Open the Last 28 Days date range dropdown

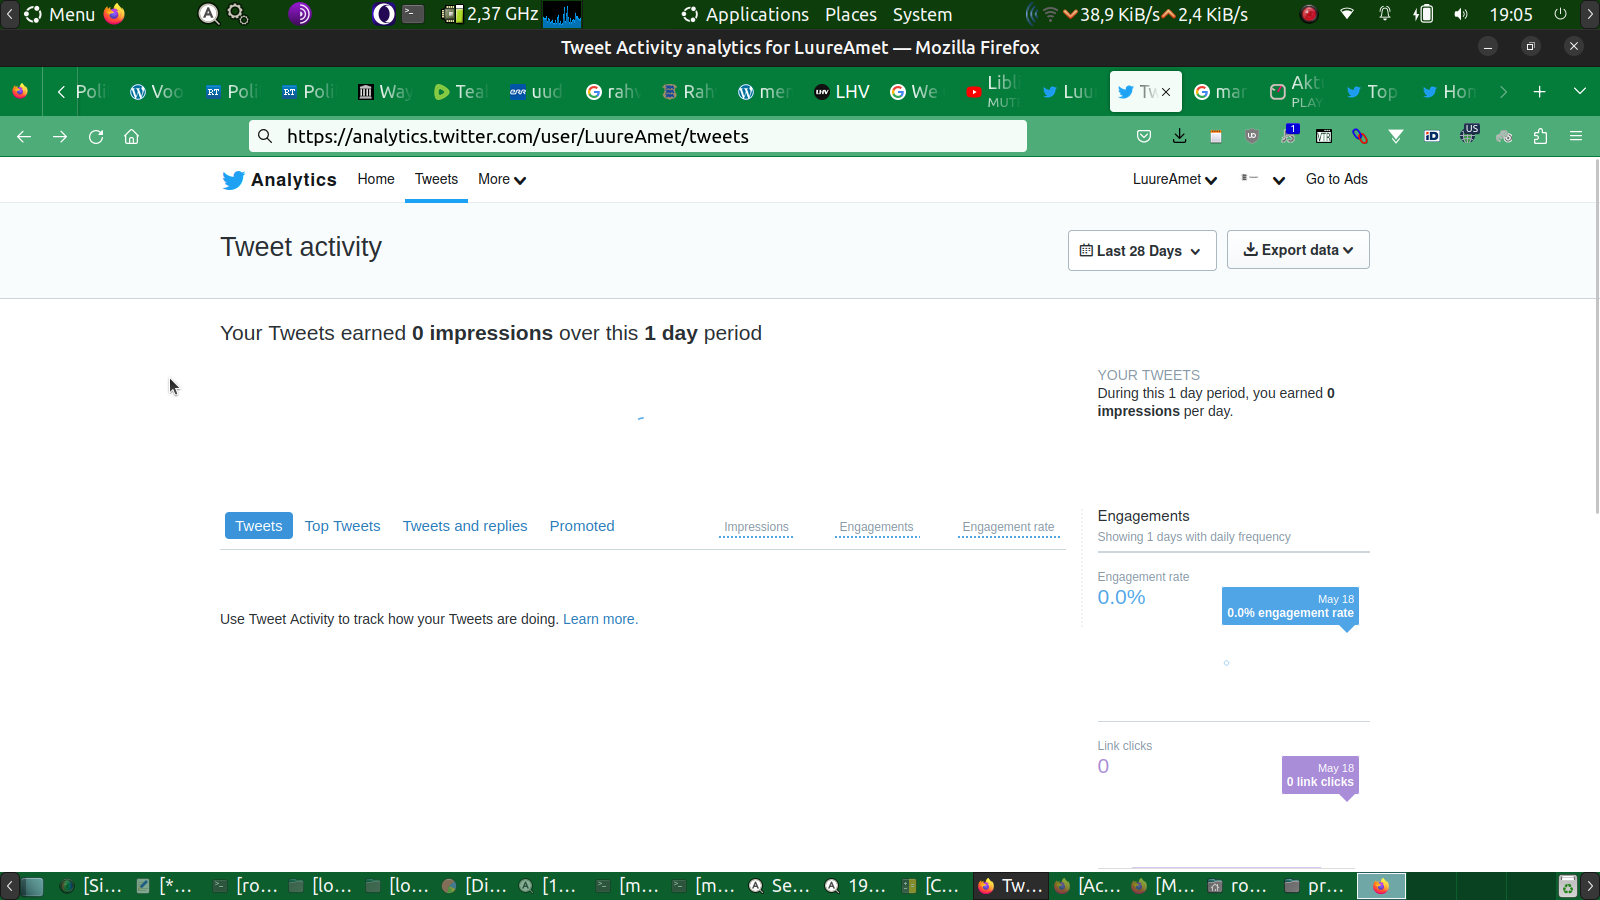click(x=1142, y=250)
